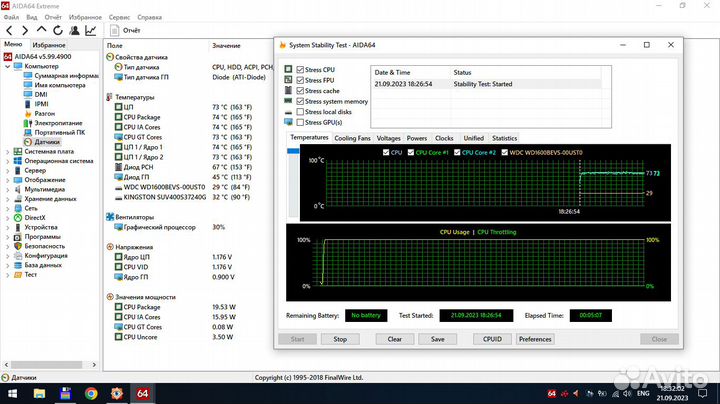This screenshot has width=720, height=404.
Task: Uncheck the Stress cache checkbox
Action: click(x=300, y=90)
